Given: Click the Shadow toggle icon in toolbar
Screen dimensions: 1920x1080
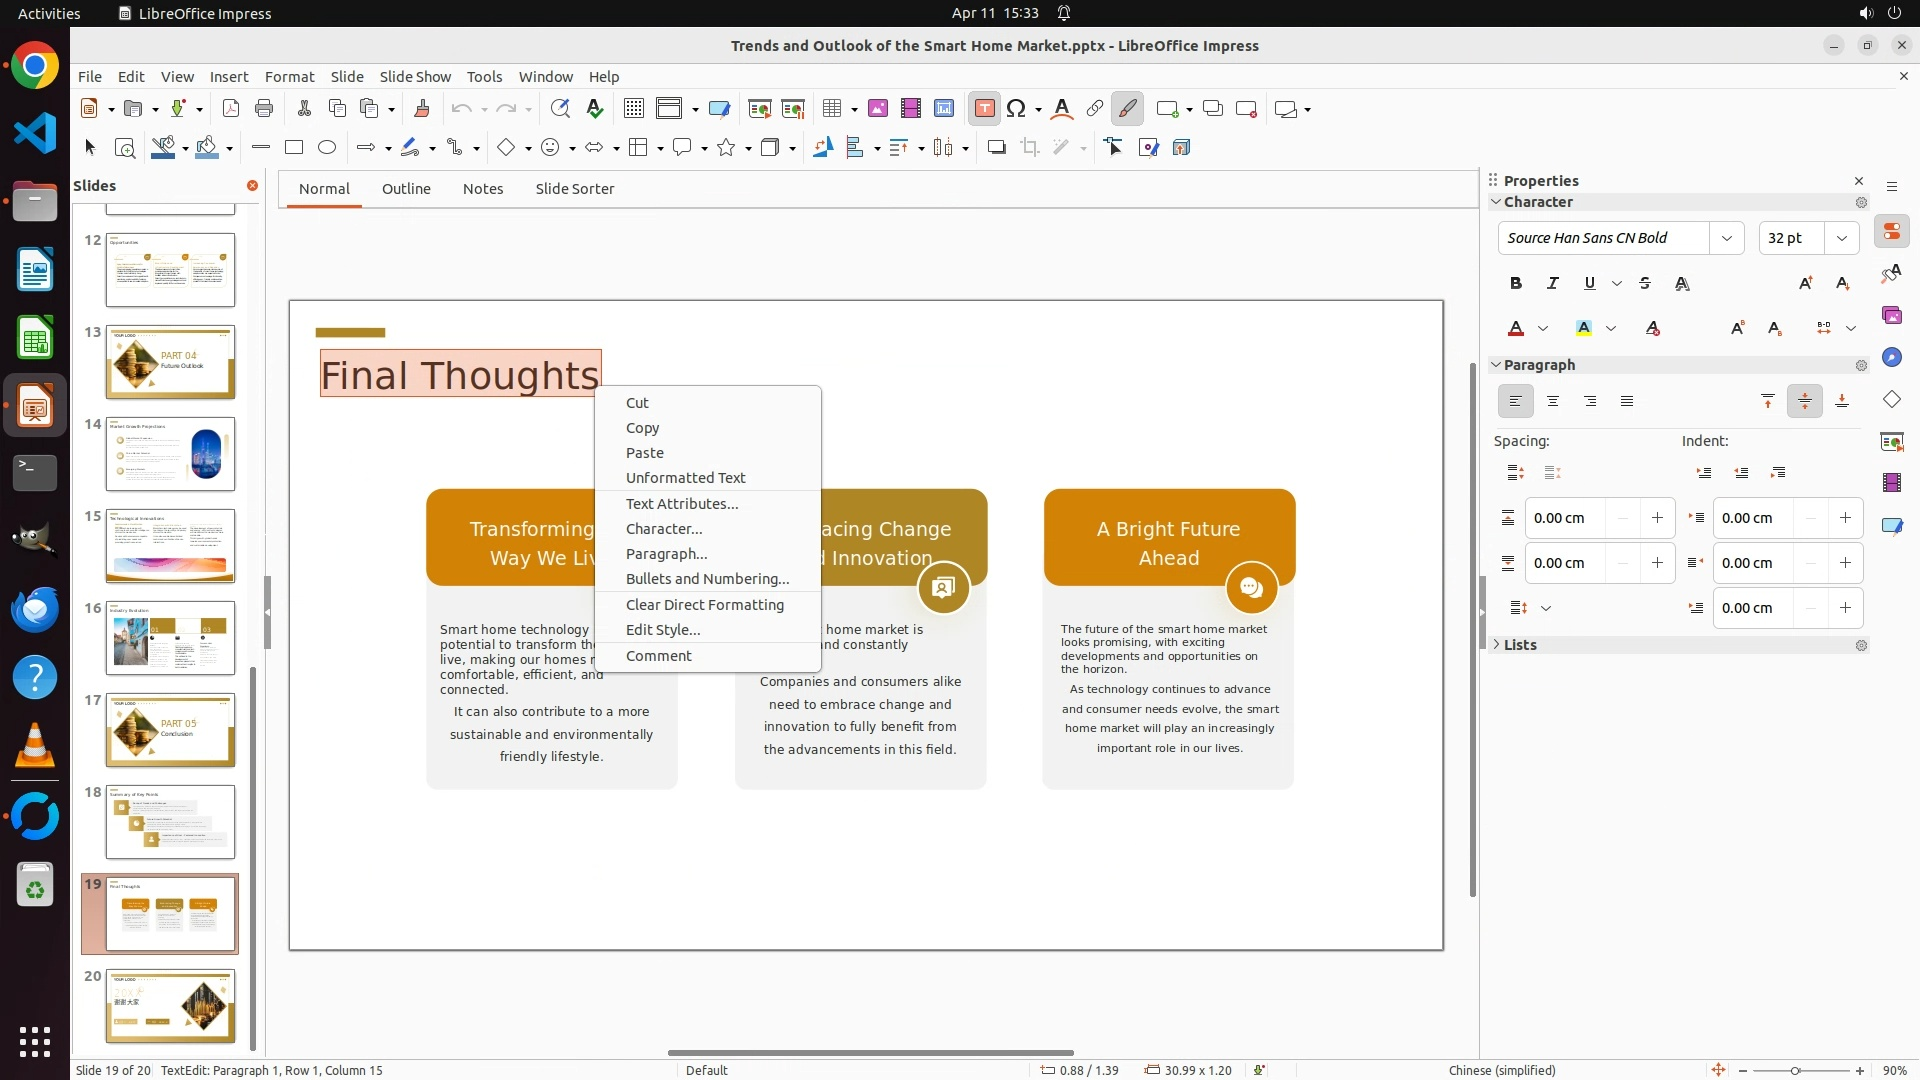Looking at the screenshot, I should click(996, 148).
